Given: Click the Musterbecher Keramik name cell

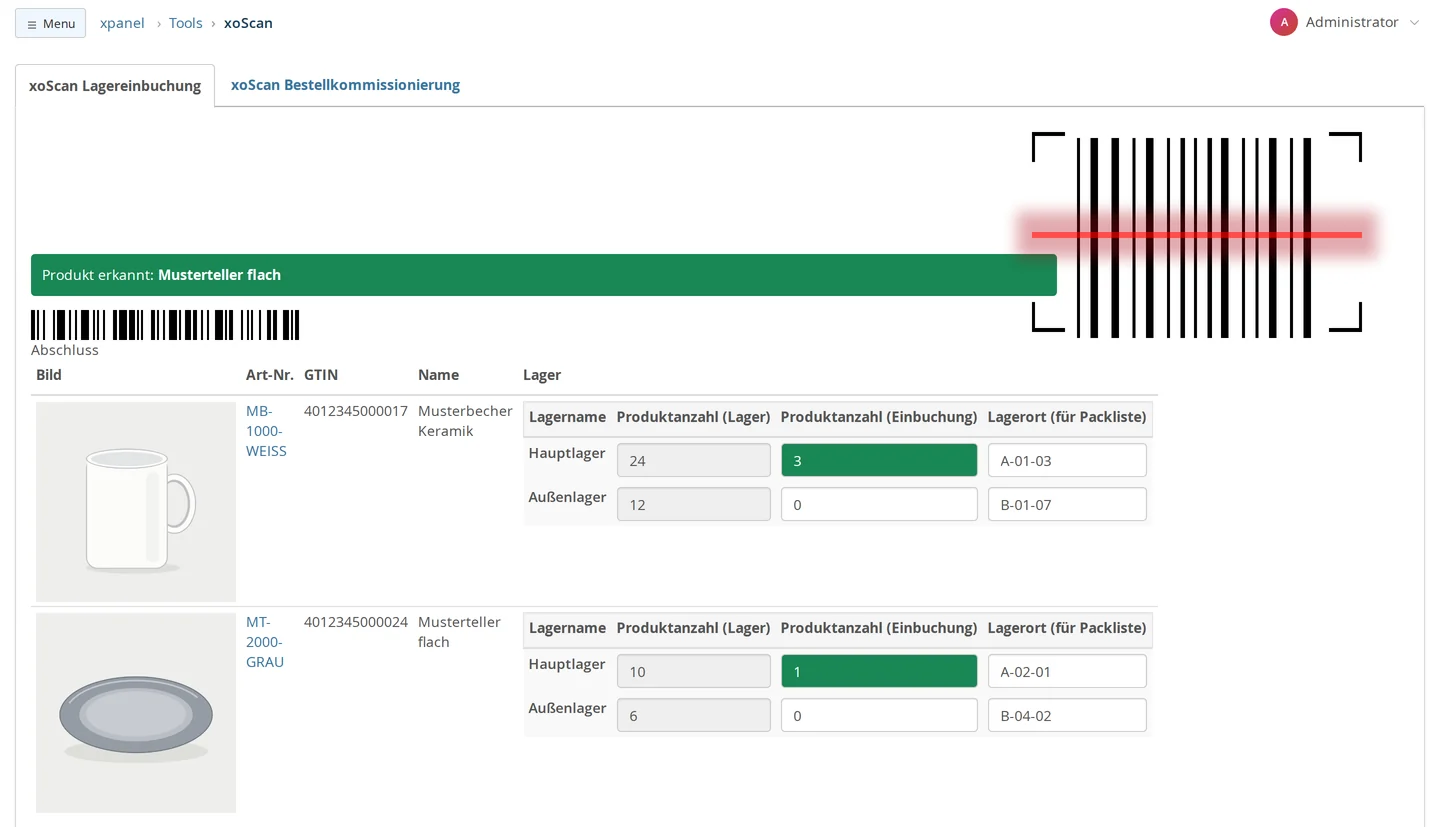Looking at the screenshot, I should pos(465,421).
